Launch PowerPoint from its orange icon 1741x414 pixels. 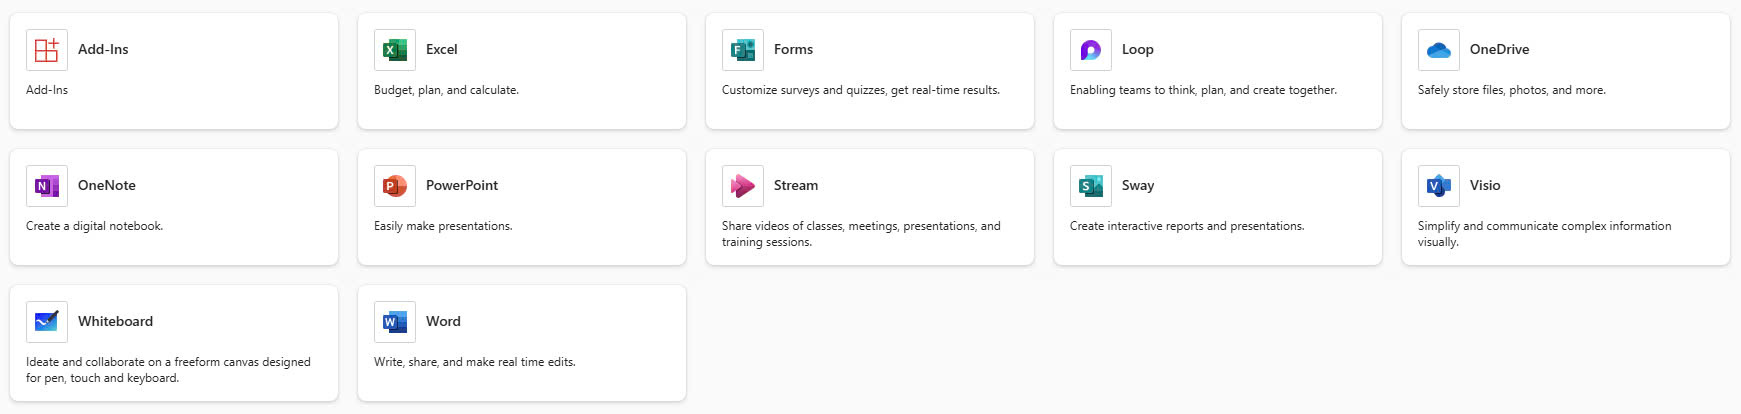point(395,186)
